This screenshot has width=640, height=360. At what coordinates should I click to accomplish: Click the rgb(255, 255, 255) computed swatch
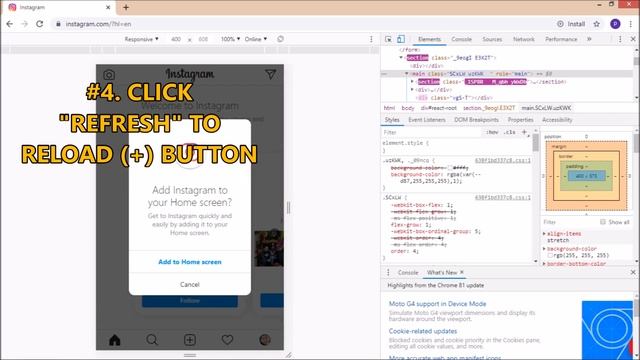tap(550, 255)
